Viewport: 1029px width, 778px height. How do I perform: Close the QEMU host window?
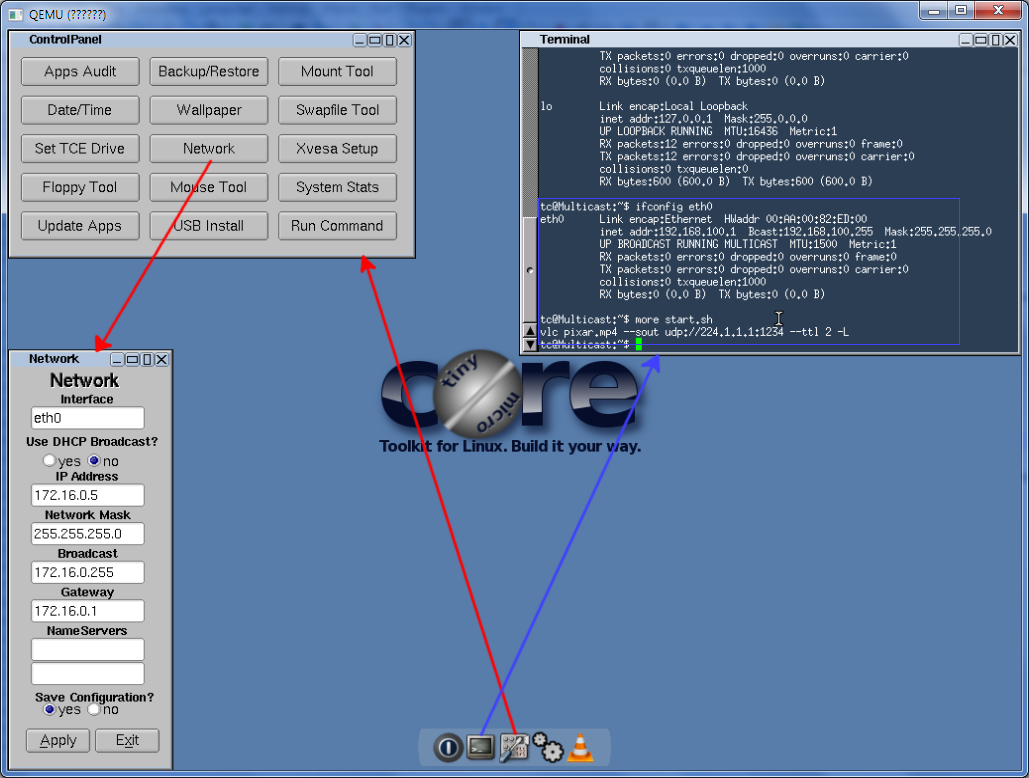[x=998, y=10]
